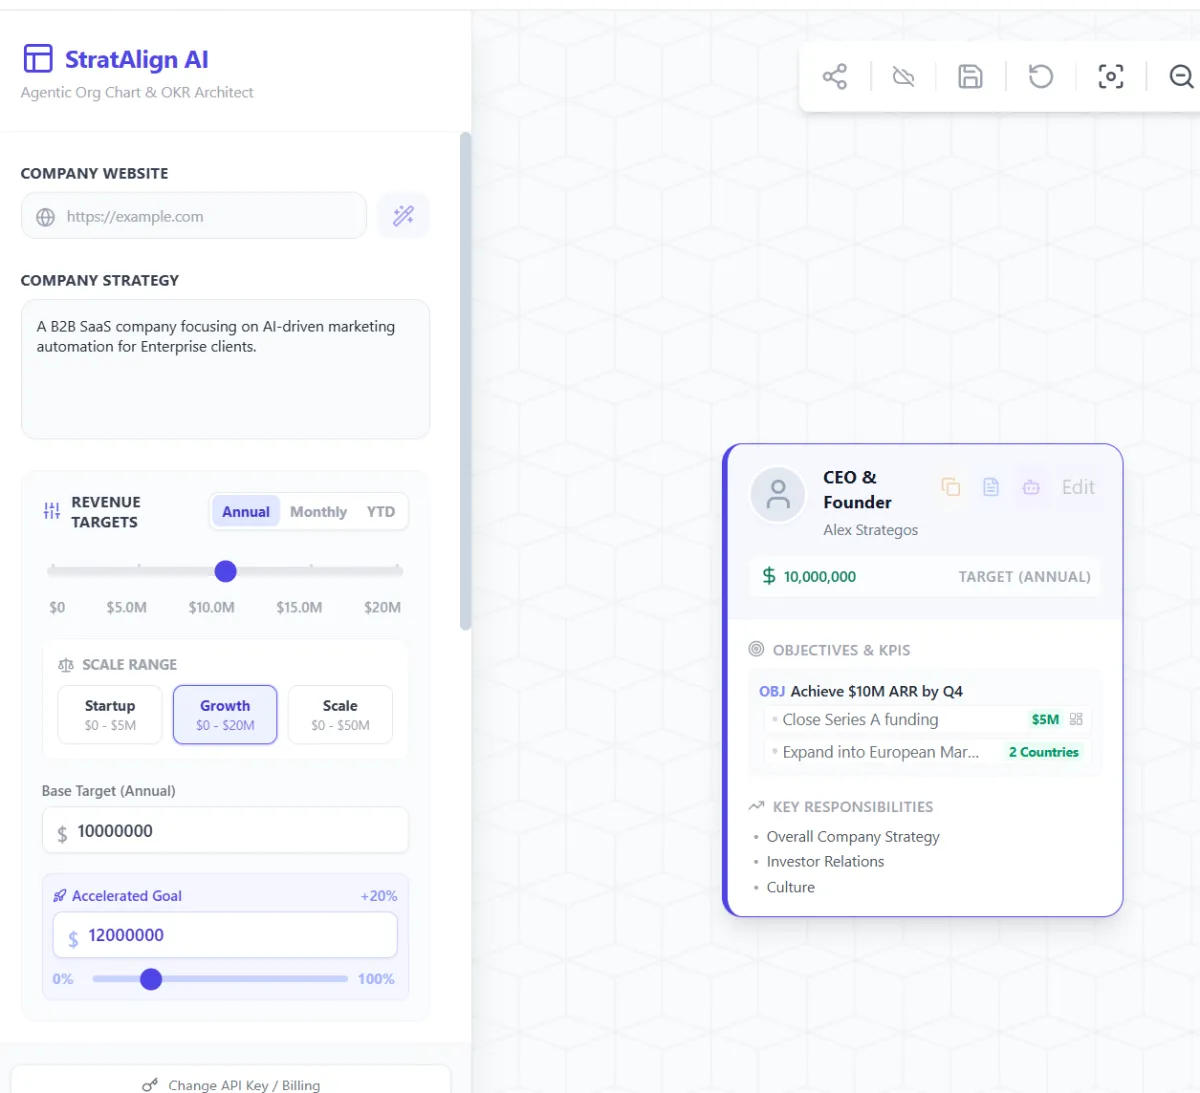Viewport: 1200px width, 1093px height.
Task: Click the document icon on CEO card
Action: pyautogui.click(x=991, y=487)
